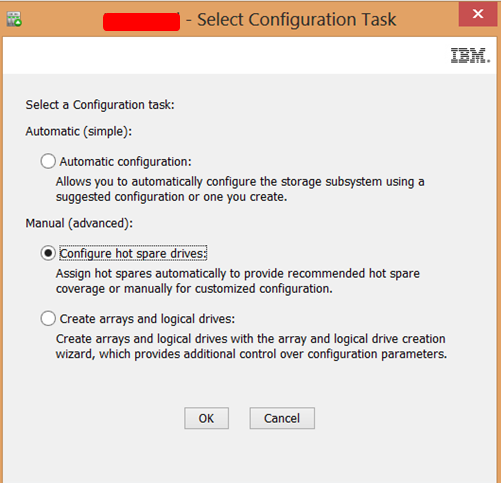Screen dimensions: 501x483
Task: Click the "Automatic (simple):" section heading
Action: [79, 131]
